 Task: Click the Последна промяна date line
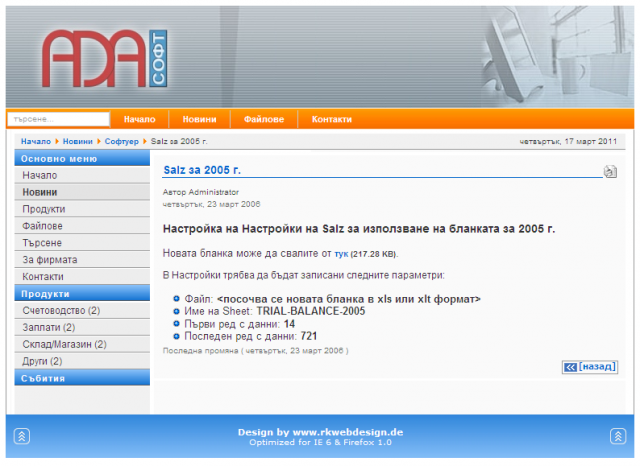(256, 351)
